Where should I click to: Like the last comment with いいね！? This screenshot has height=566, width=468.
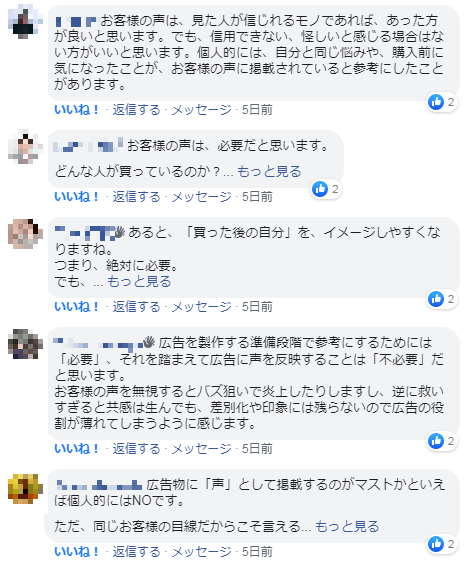point(76,552)
